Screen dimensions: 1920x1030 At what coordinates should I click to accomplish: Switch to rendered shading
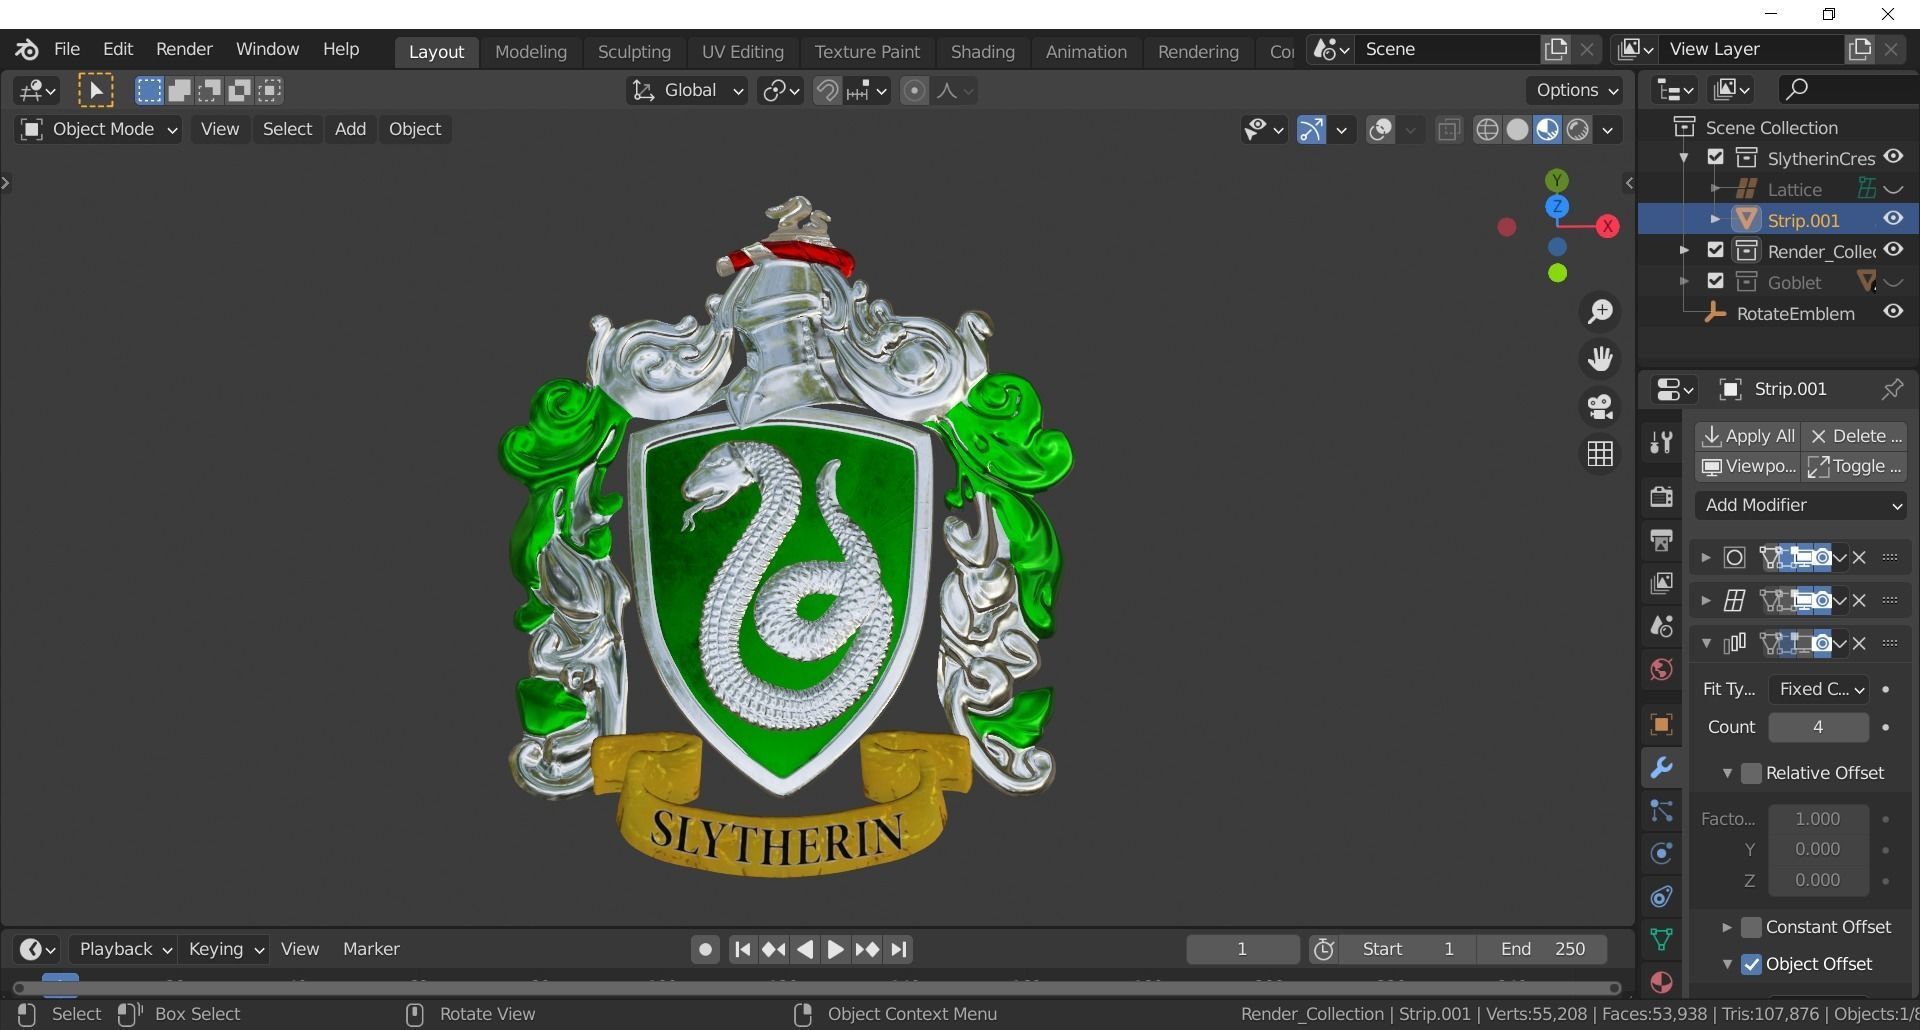click(1578, 130)
